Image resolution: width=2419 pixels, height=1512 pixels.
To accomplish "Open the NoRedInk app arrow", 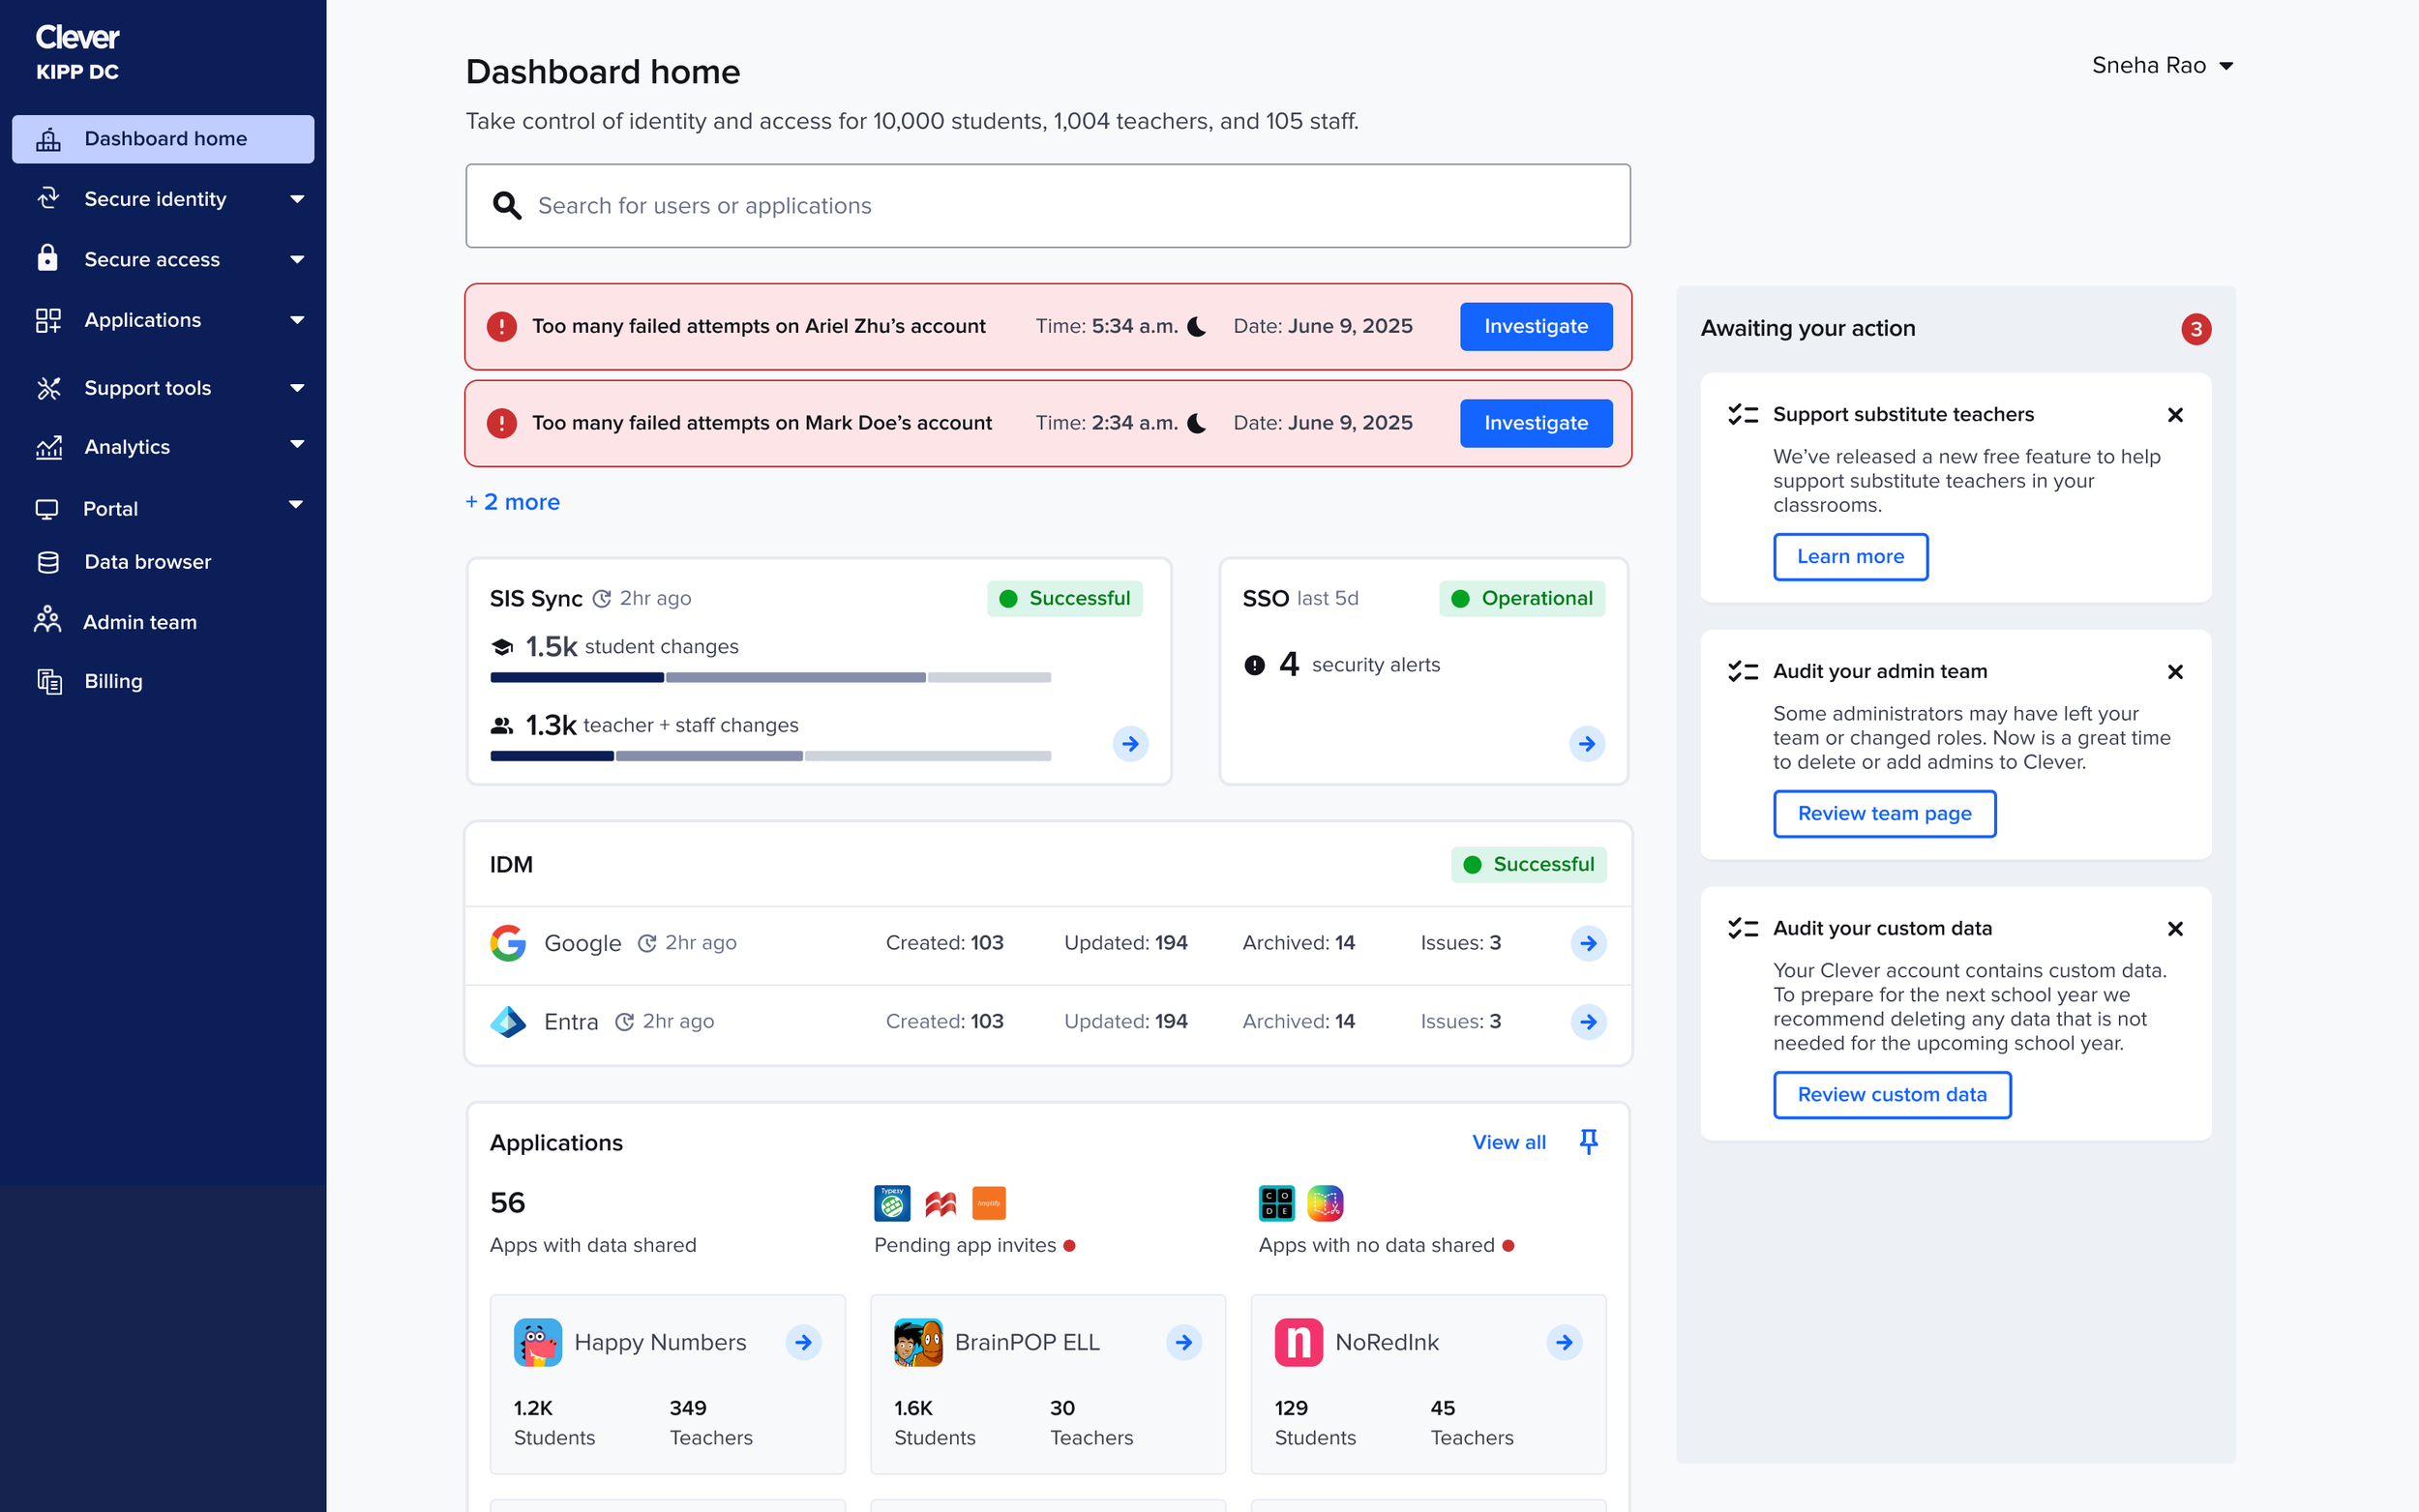I will pyautogui.click(x=1564, y=1342).
